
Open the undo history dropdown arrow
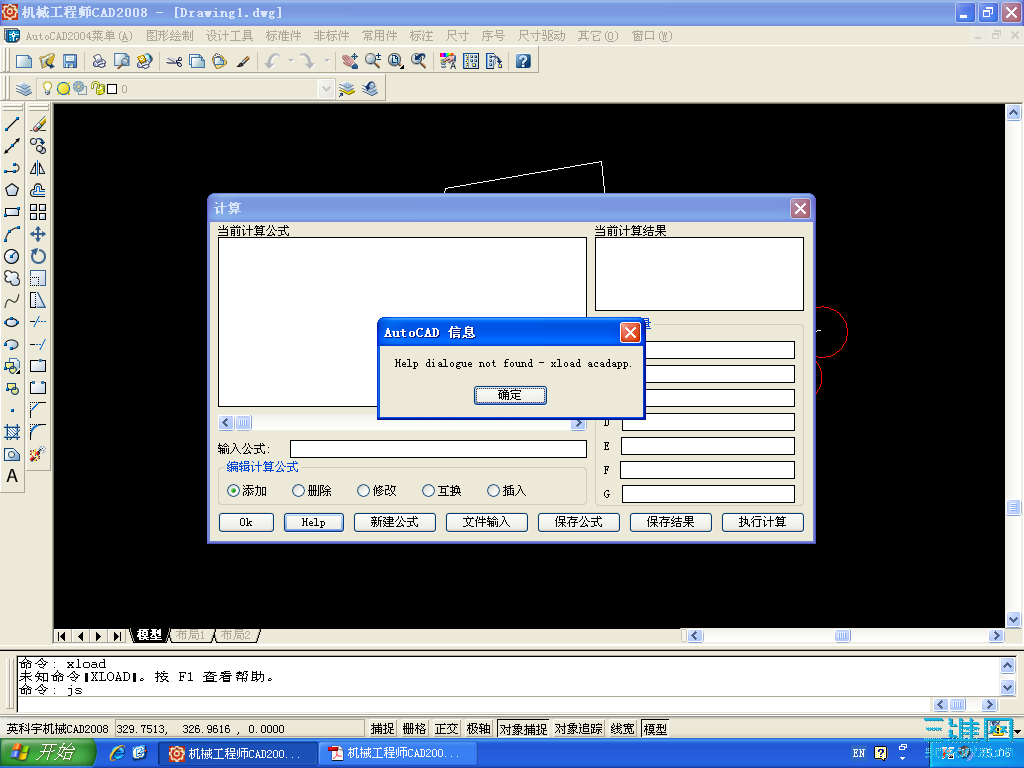pos(291,61)
